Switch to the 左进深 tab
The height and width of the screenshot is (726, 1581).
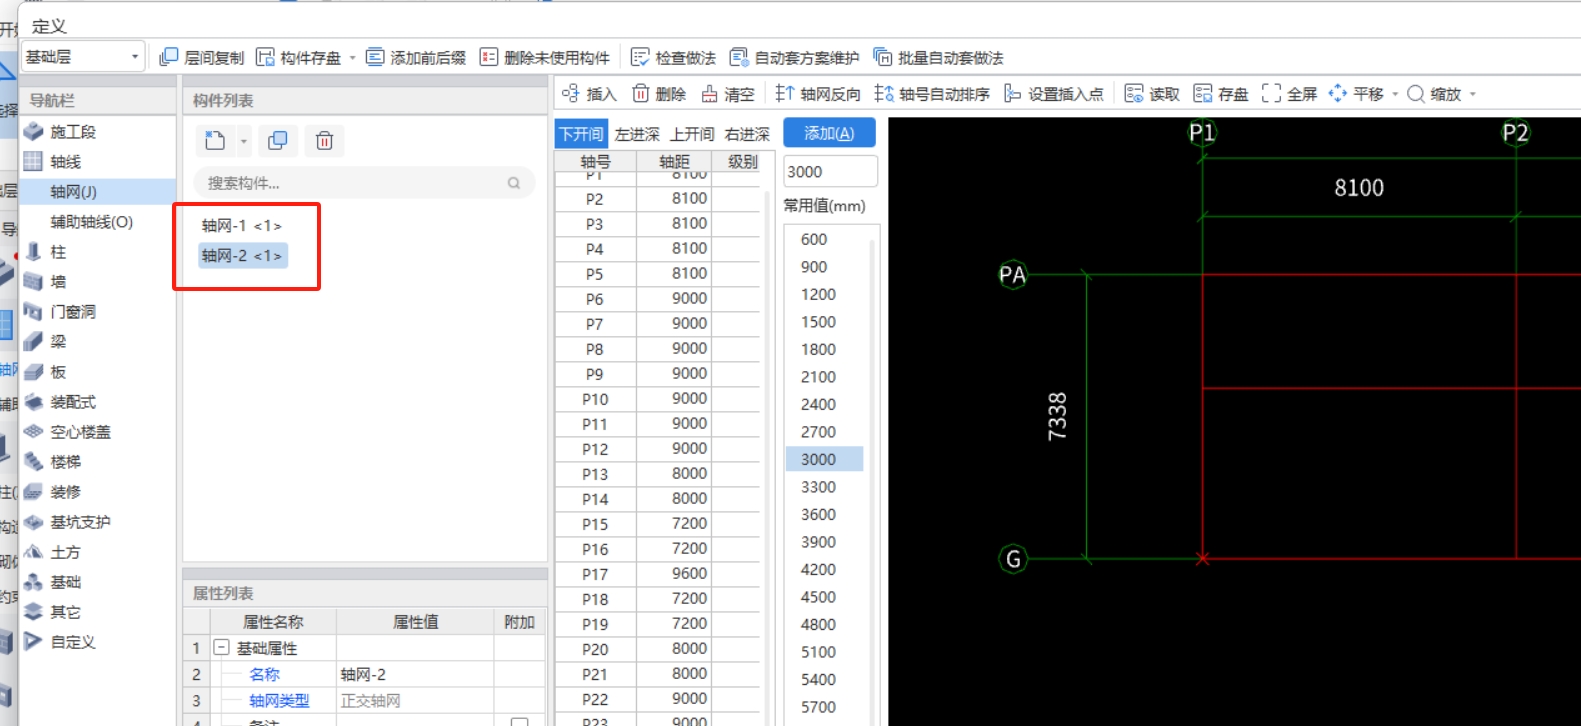tap(637, 134)
